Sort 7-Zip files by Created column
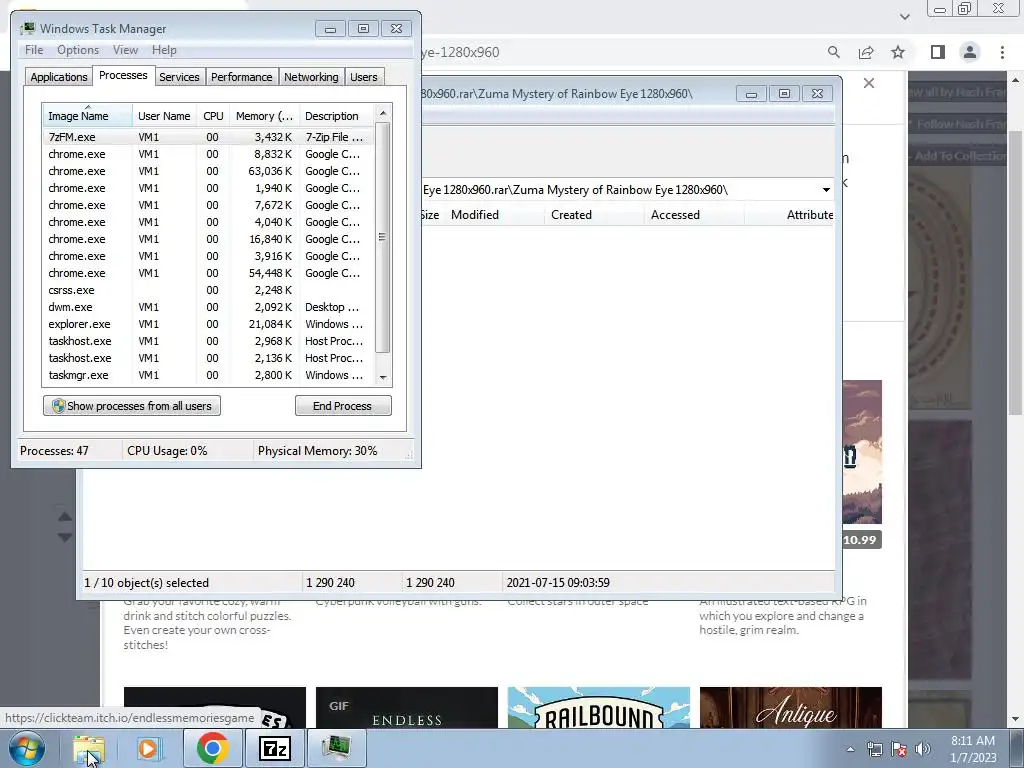This screenshot has width=1024, height=768. coord(594,215)
